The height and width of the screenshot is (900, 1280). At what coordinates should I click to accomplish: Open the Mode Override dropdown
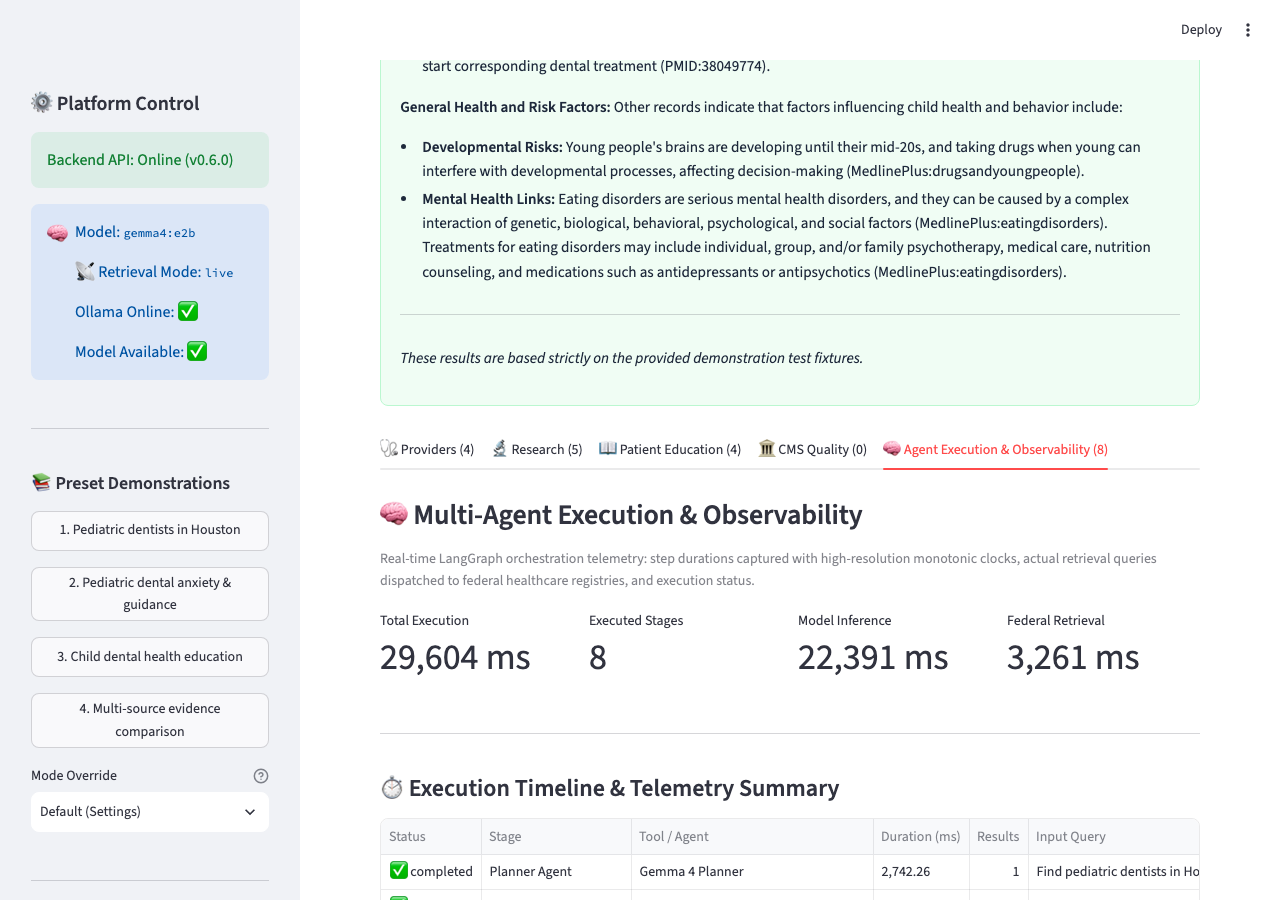150,812
